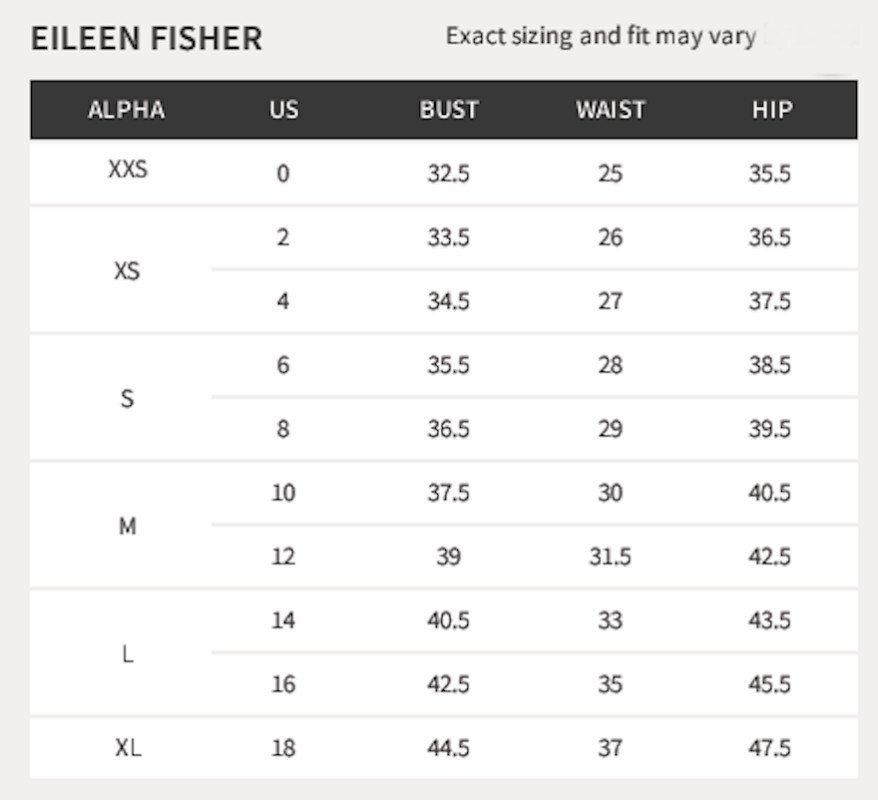Click the BUST column header
878x800 pixels.
click(x=449, y=110)
